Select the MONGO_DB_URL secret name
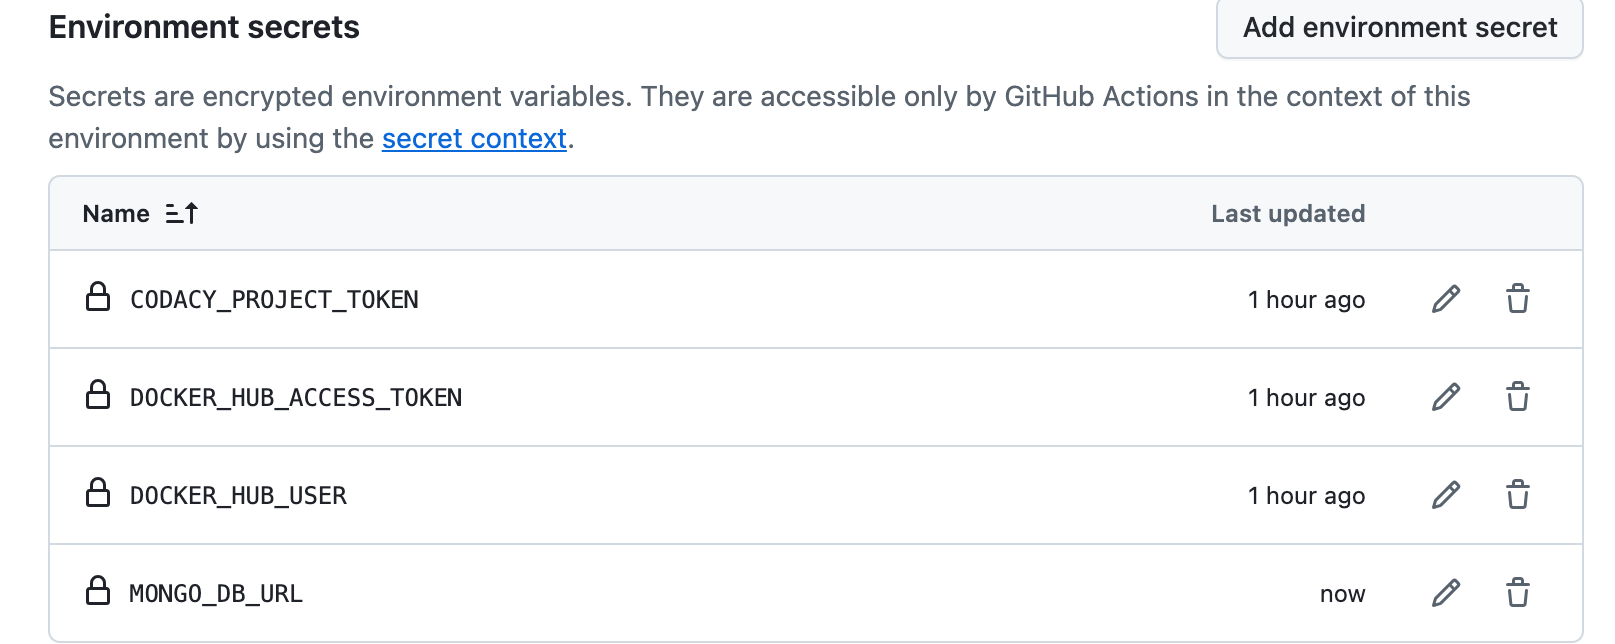Viewport: 1615px width, 644px height. coord(216,594)
